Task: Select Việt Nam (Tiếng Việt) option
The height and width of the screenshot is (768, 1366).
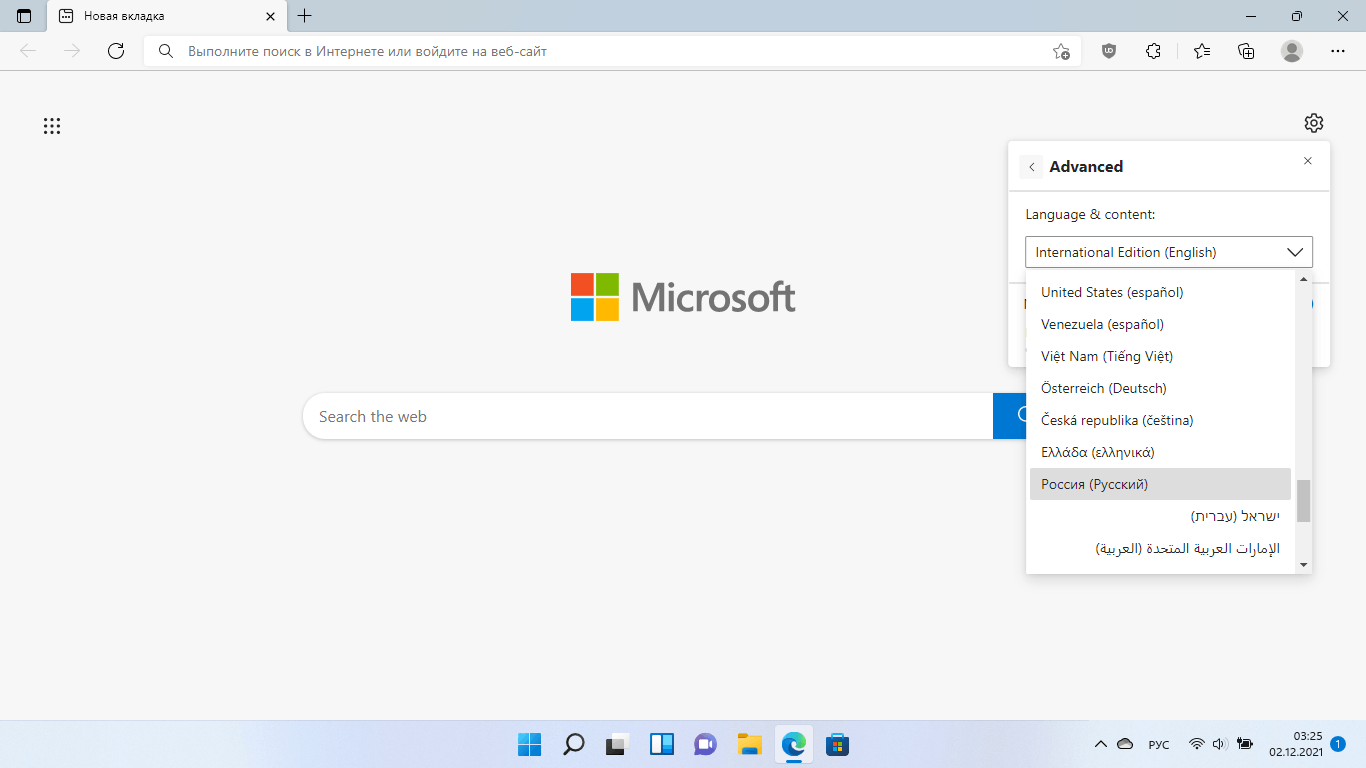Action: coord(1160,356)
